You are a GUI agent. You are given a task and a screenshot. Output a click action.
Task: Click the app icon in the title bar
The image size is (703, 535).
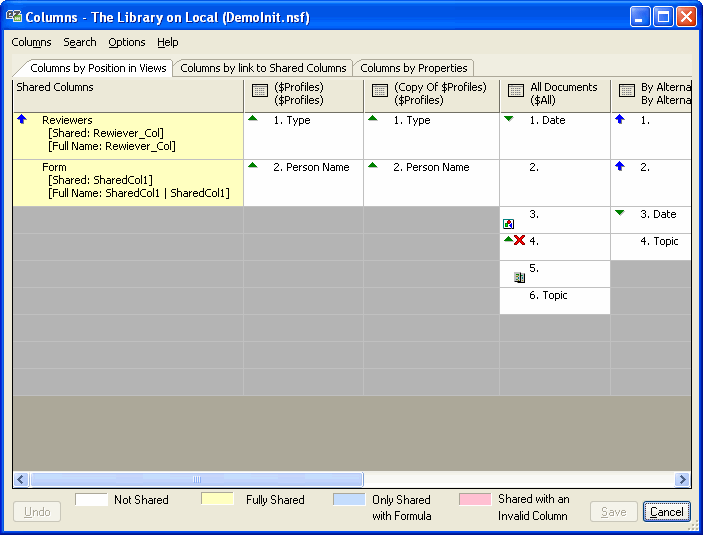pyautogui.click(x=14, y=17)
